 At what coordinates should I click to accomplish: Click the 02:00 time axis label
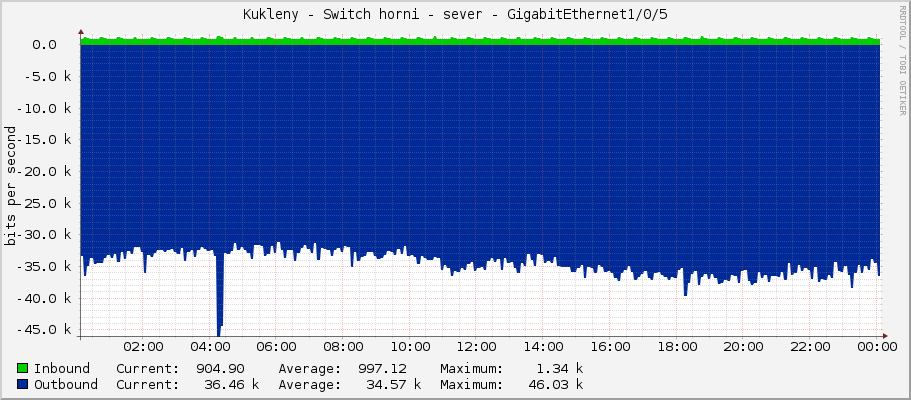[x=143, y=347]
